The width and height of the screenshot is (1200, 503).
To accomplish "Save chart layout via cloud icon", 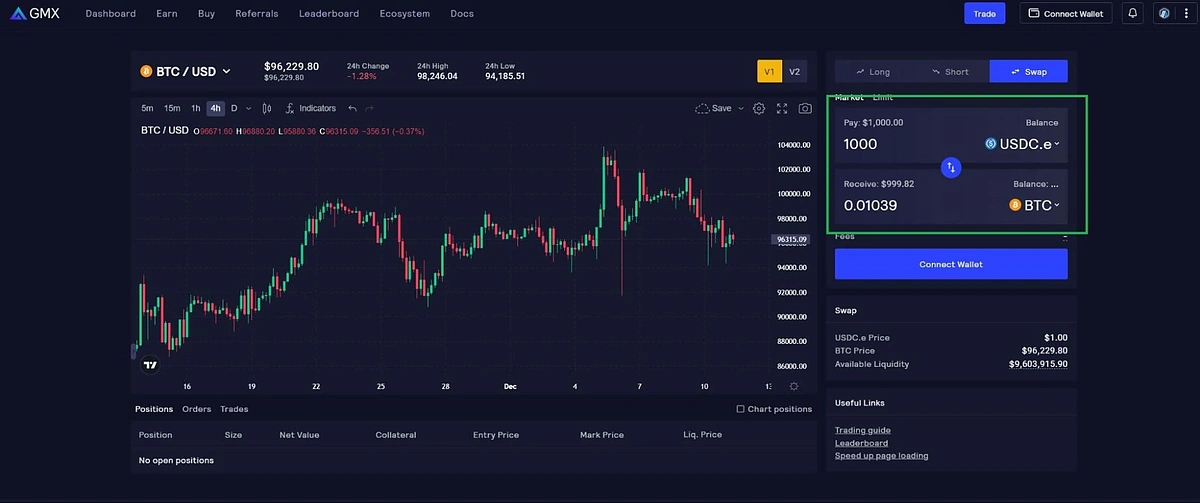I will pos(702,108).
